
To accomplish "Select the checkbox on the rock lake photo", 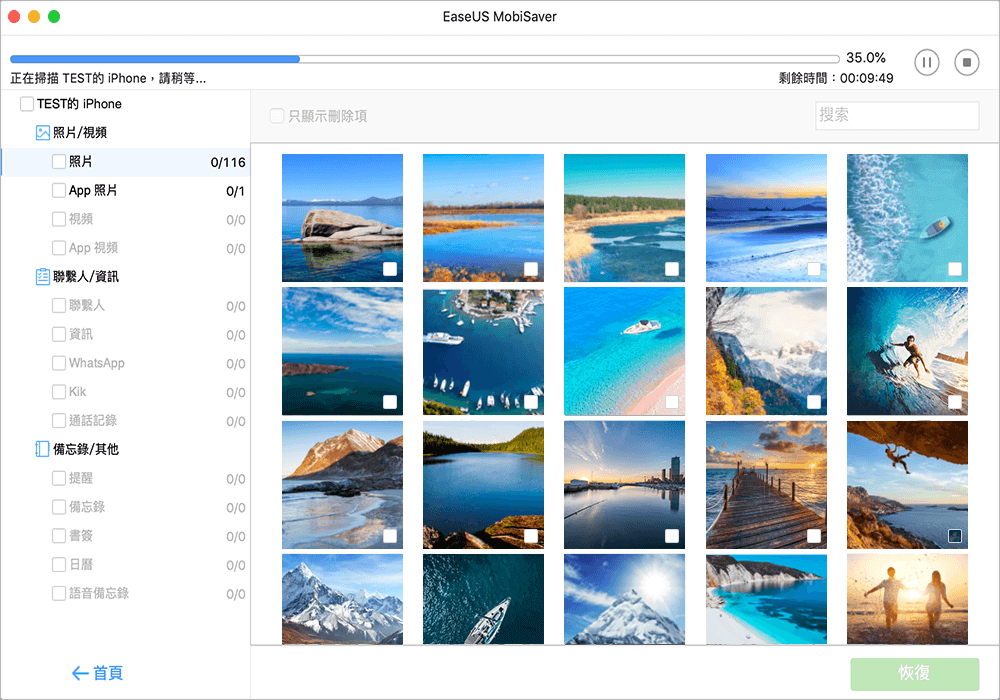I will tap(390, 268).
